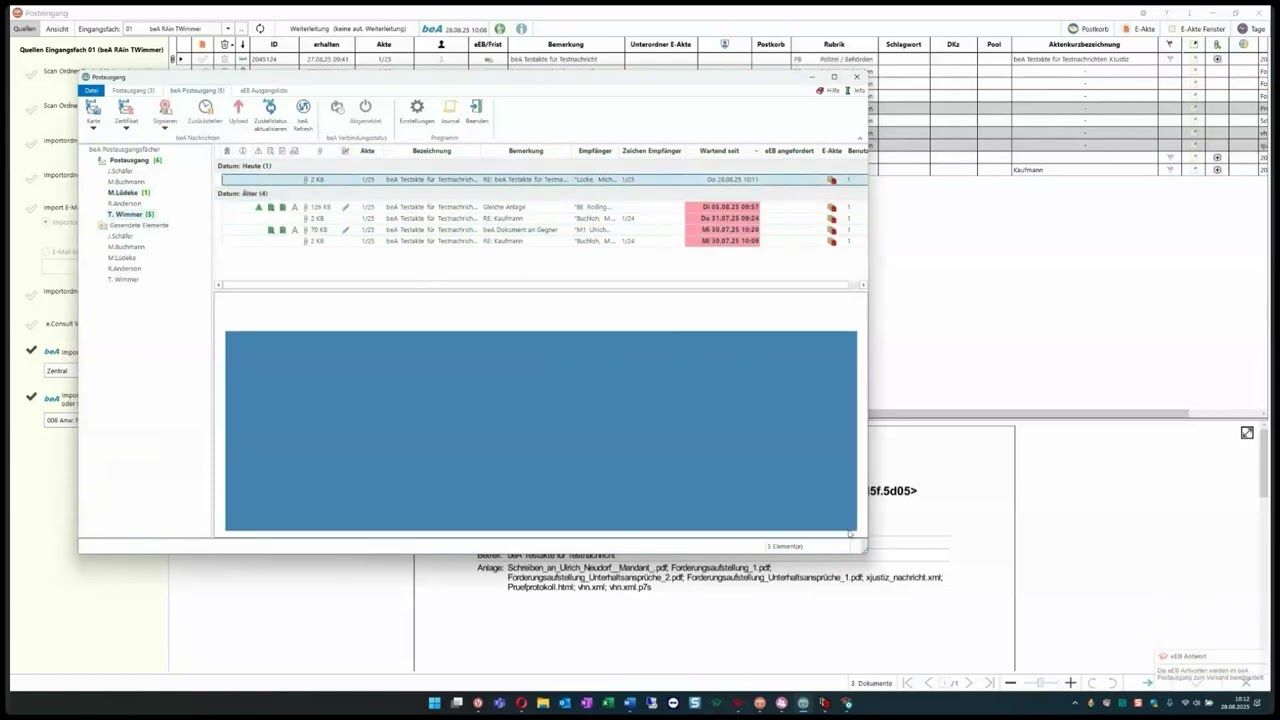The height and width of the screenshot is (720, 1280).
Task: Switch to the Postausgang (3) tab
Action: [133, 90]
